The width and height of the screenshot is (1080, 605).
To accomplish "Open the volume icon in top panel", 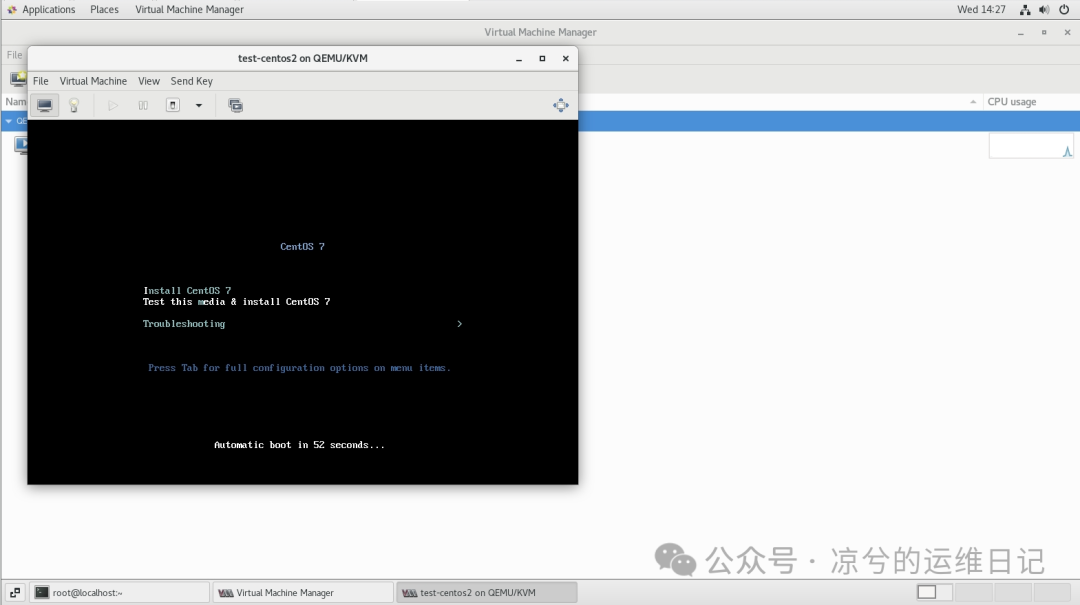I will (x=1044, y=10).
